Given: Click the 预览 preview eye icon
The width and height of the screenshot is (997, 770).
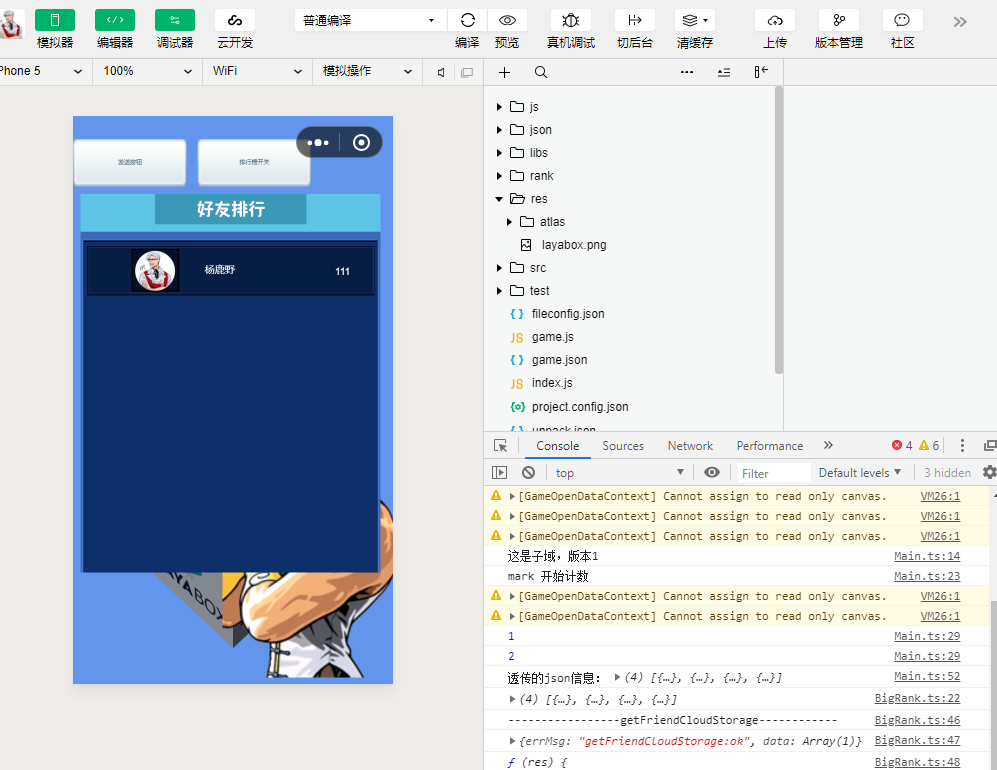Looking at the screenshot, I should [507, 20].
